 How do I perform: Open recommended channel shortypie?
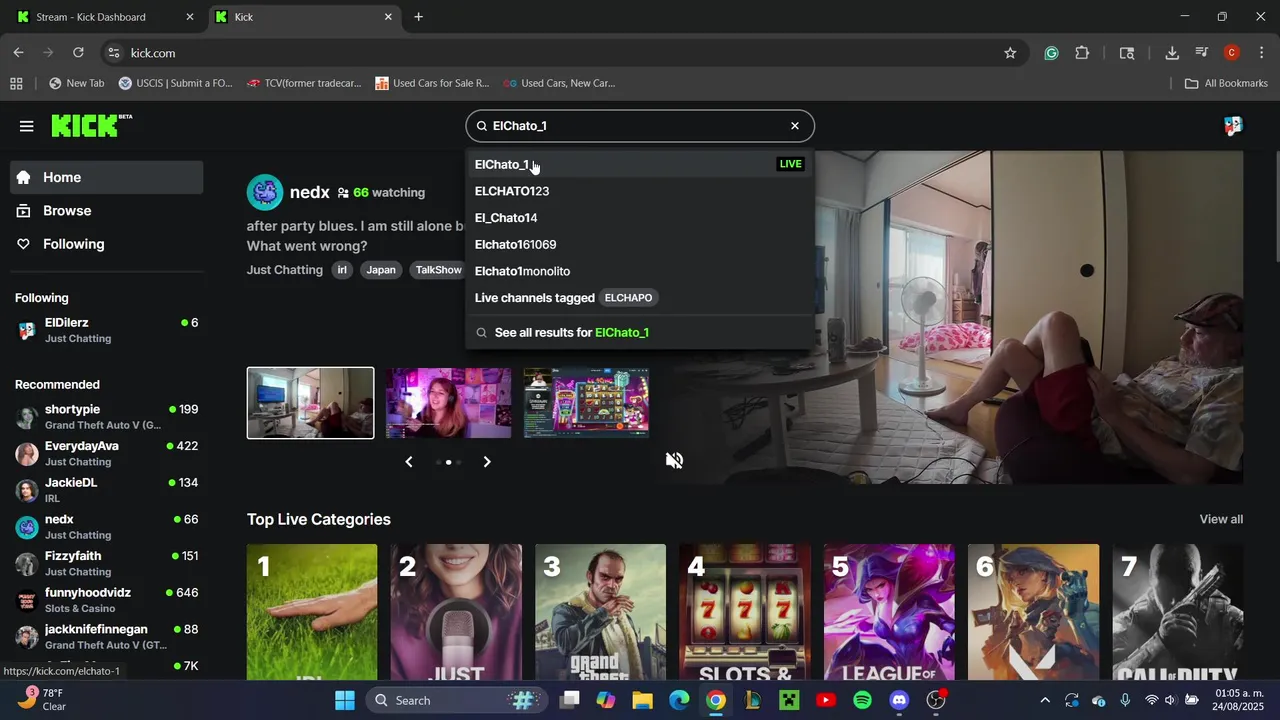107,417
